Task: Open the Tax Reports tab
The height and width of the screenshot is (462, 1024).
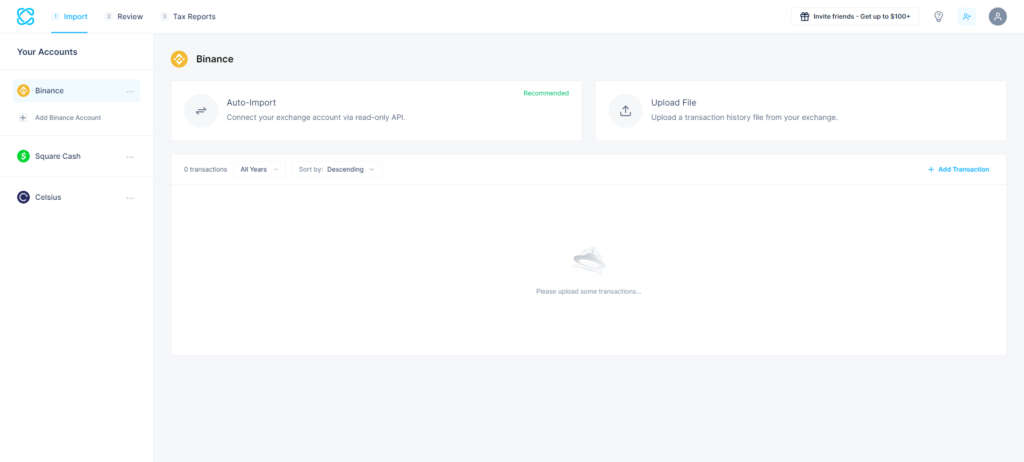Action: [x=188, y=16]
